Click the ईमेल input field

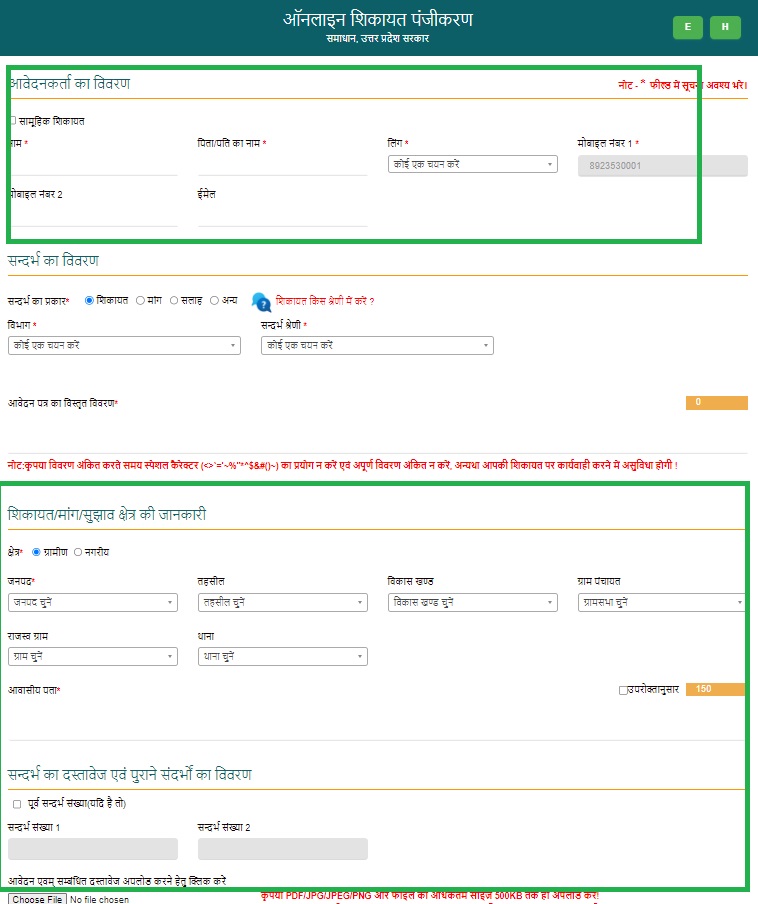click(x=282, y=216)
